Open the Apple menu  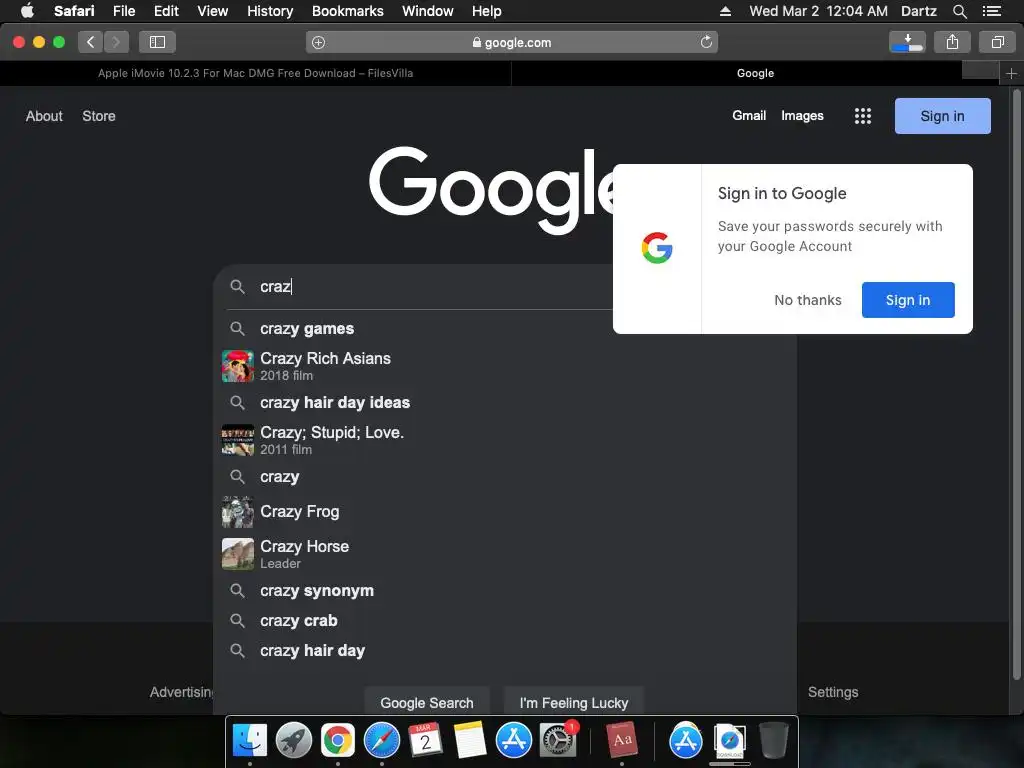(27, 11)
